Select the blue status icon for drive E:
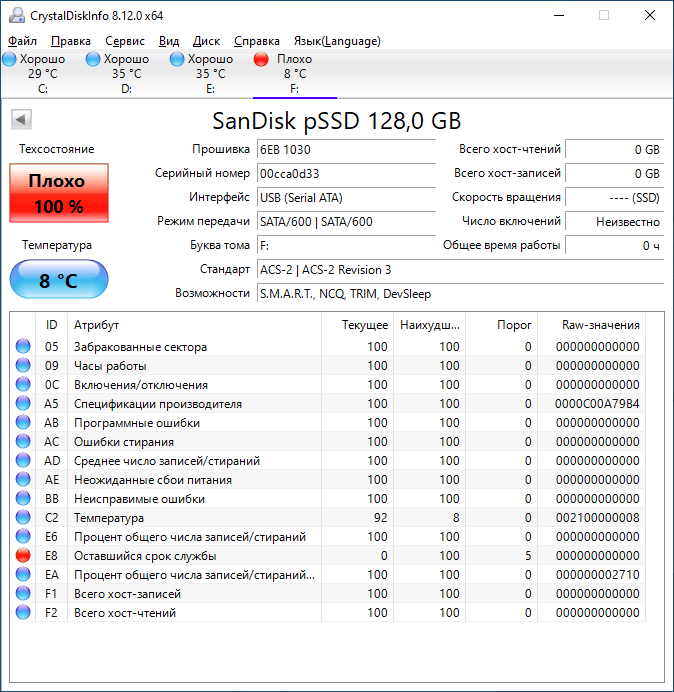 pyautogui.click(x=177, y=59)
